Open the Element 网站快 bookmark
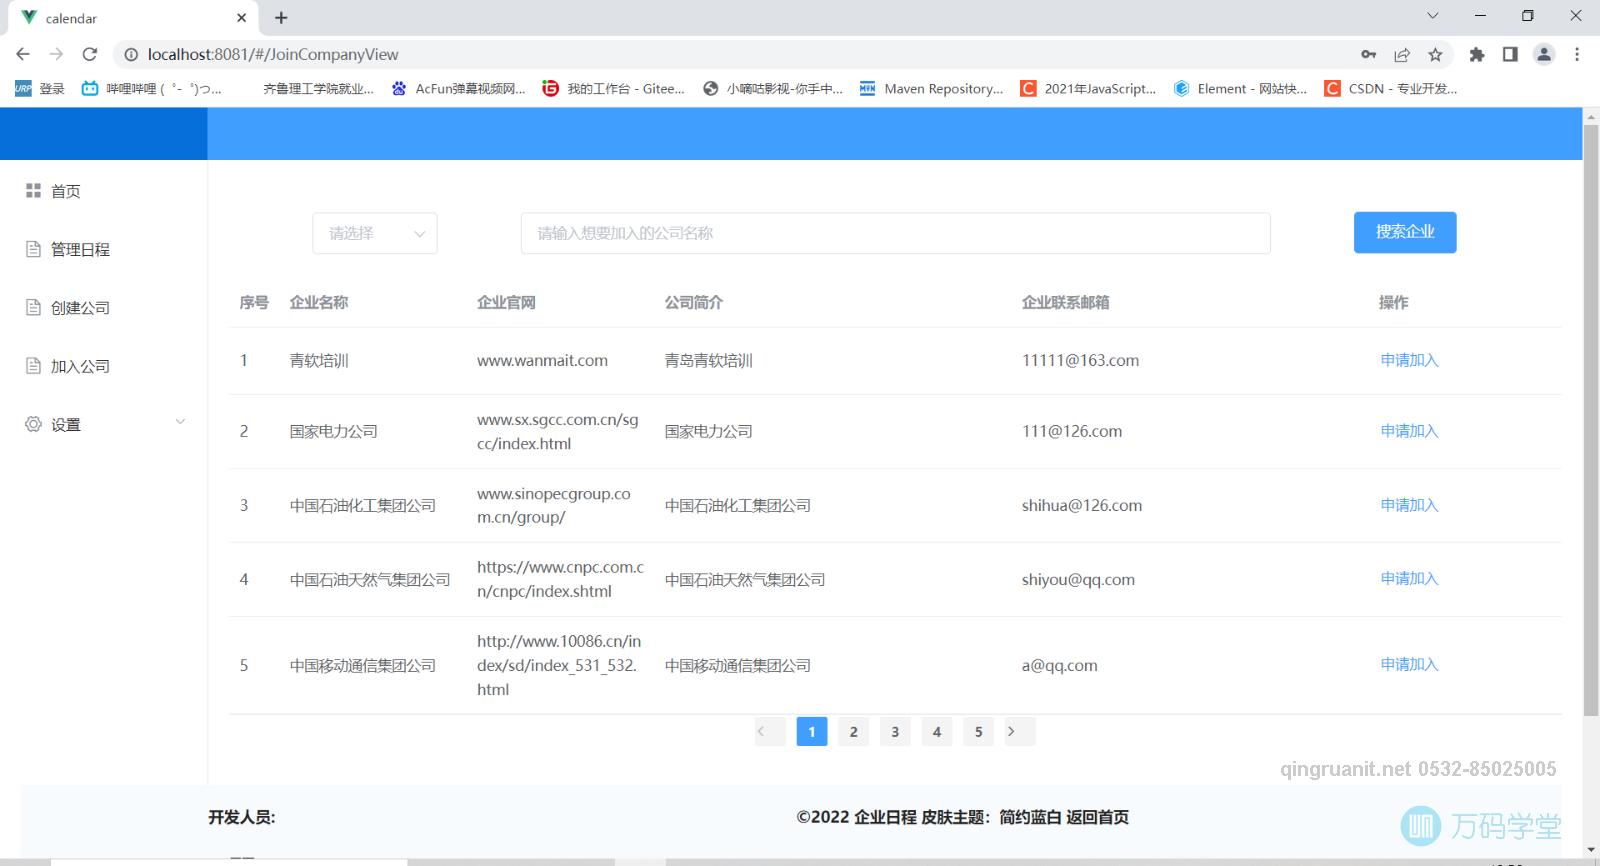 click(1240, 88)
